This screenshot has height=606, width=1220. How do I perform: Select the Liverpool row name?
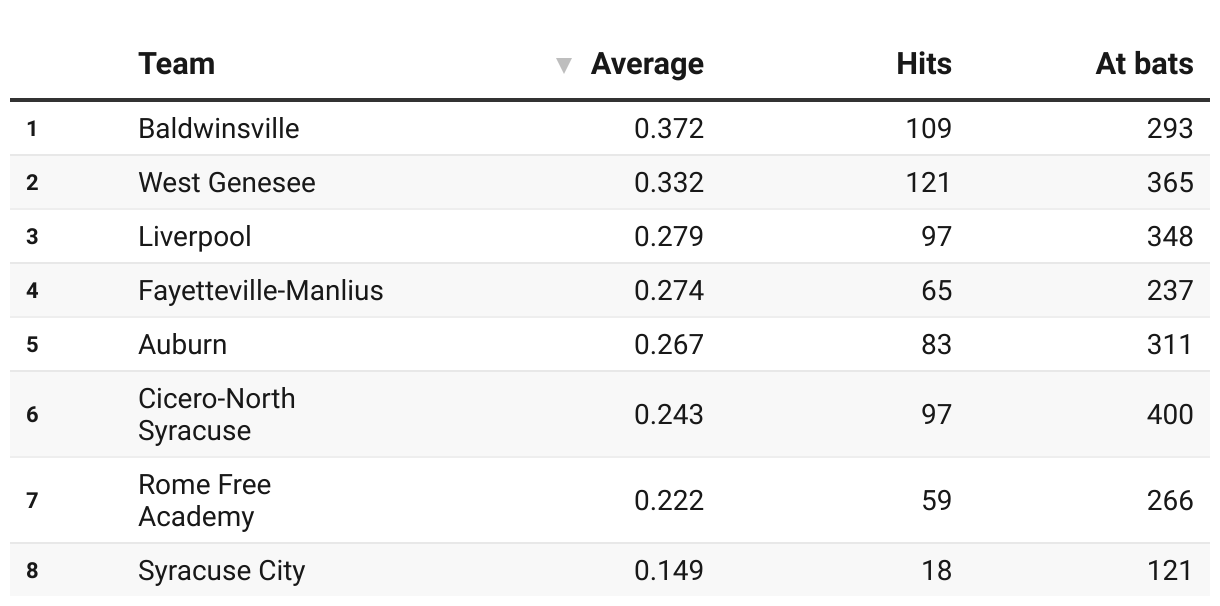click(x=195, y=237)
